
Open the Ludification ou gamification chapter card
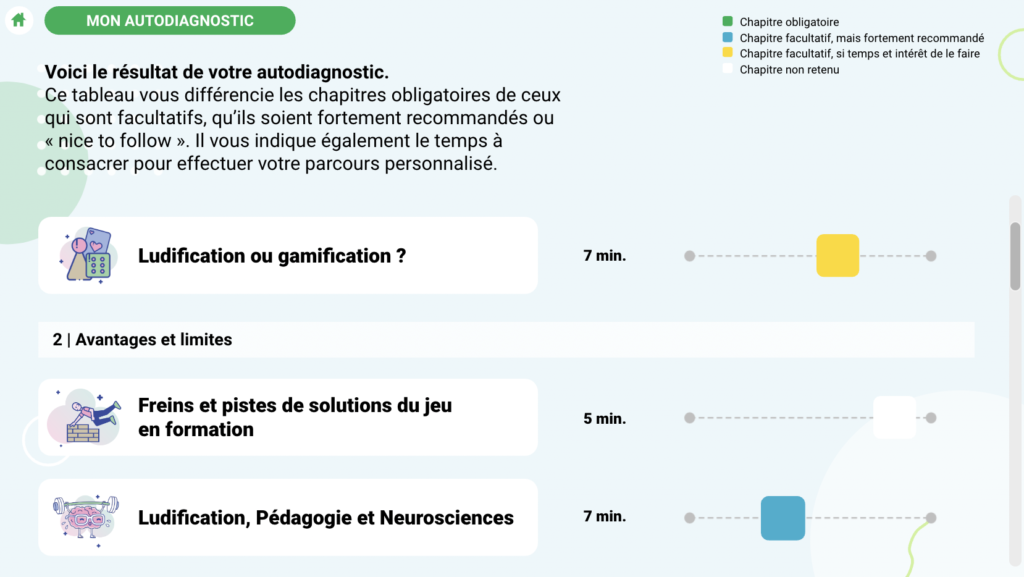pyautogui.click(x=288, y=255)
